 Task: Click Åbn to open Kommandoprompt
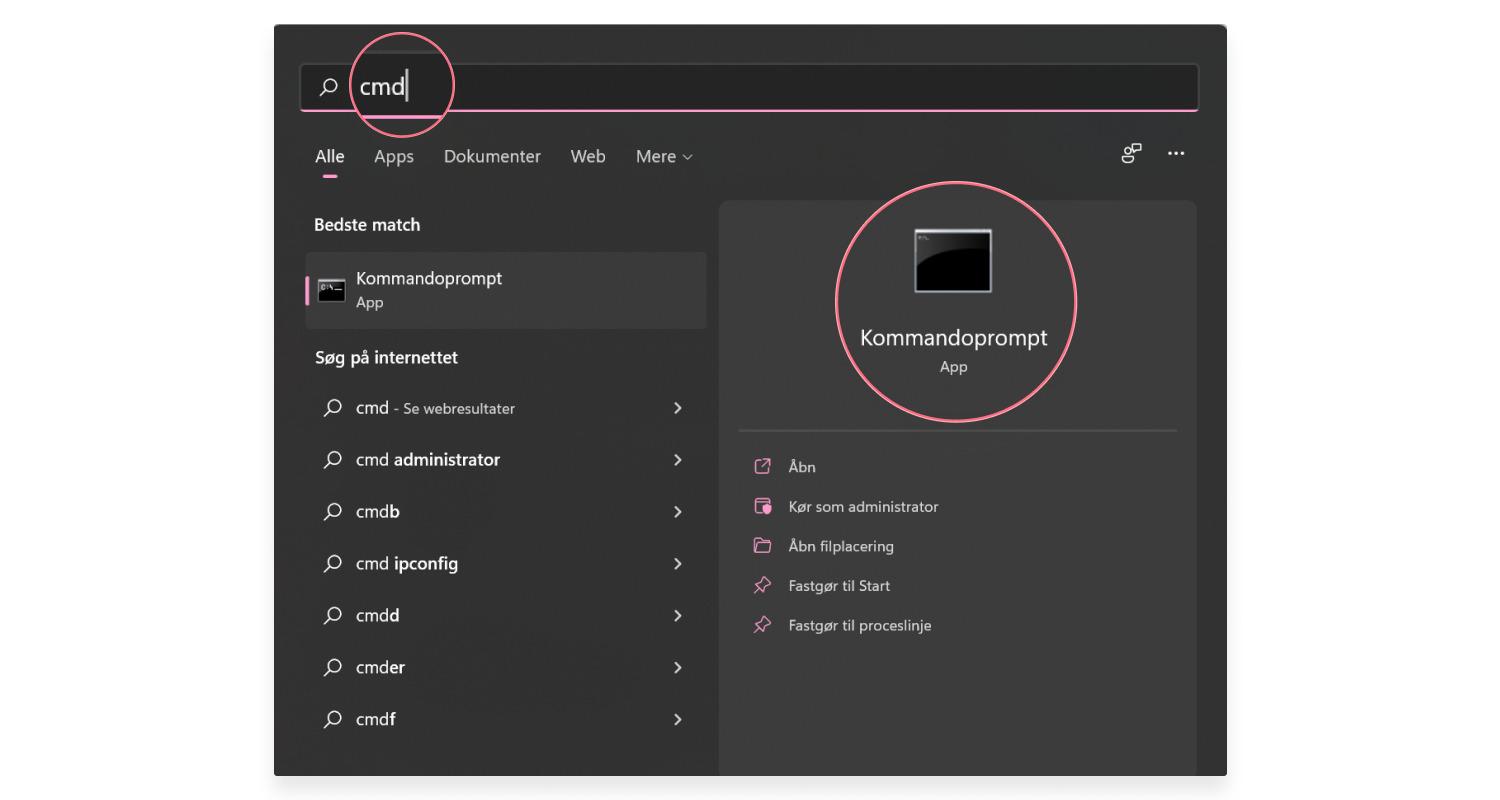pyautogui.click(x=802, y=467)
